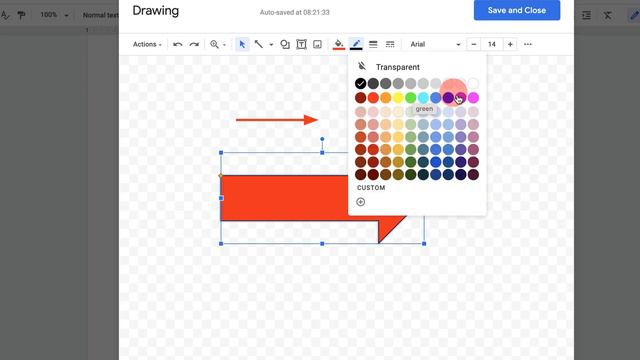The image size is (640, 360).
Task: Click the Paint format icon in Docs
Action: tap(21, 15)
